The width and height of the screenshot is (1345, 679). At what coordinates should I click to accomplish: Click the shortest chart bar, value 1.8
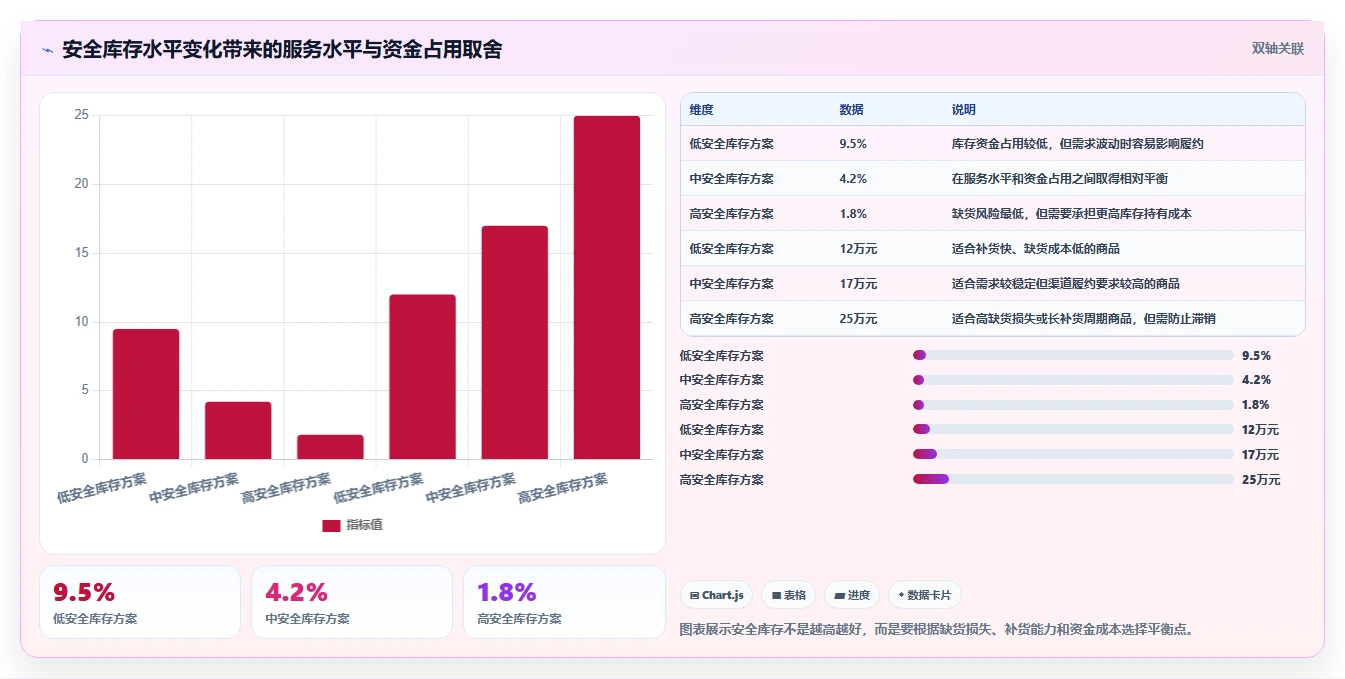[330, 447]
